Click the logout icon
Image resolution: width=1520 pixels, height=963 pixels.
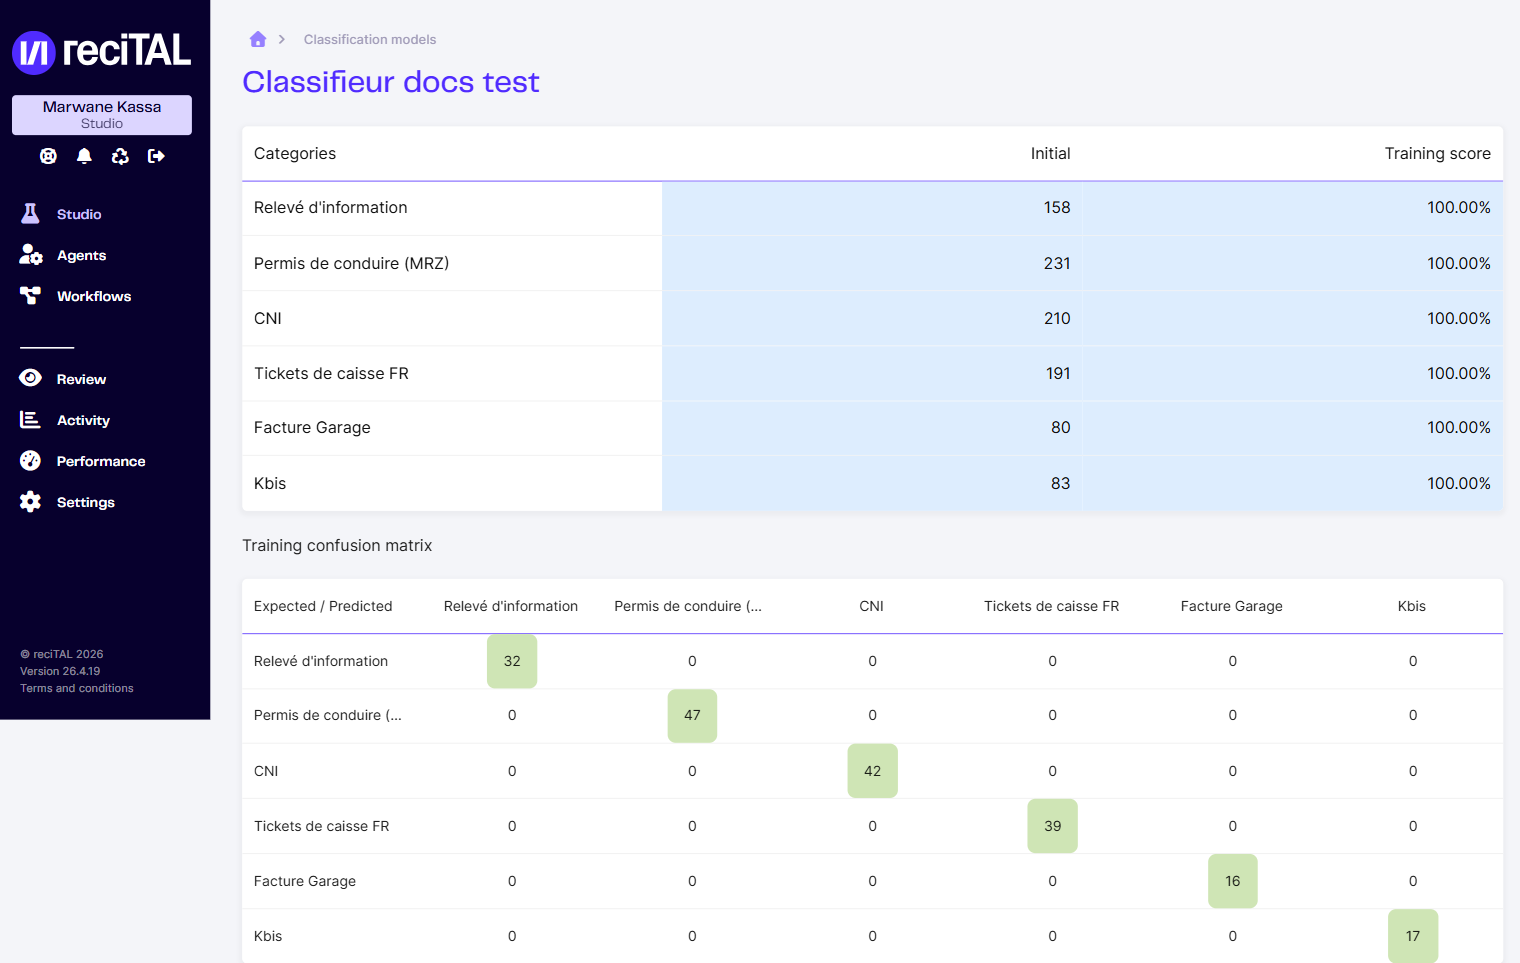point(156,156)
